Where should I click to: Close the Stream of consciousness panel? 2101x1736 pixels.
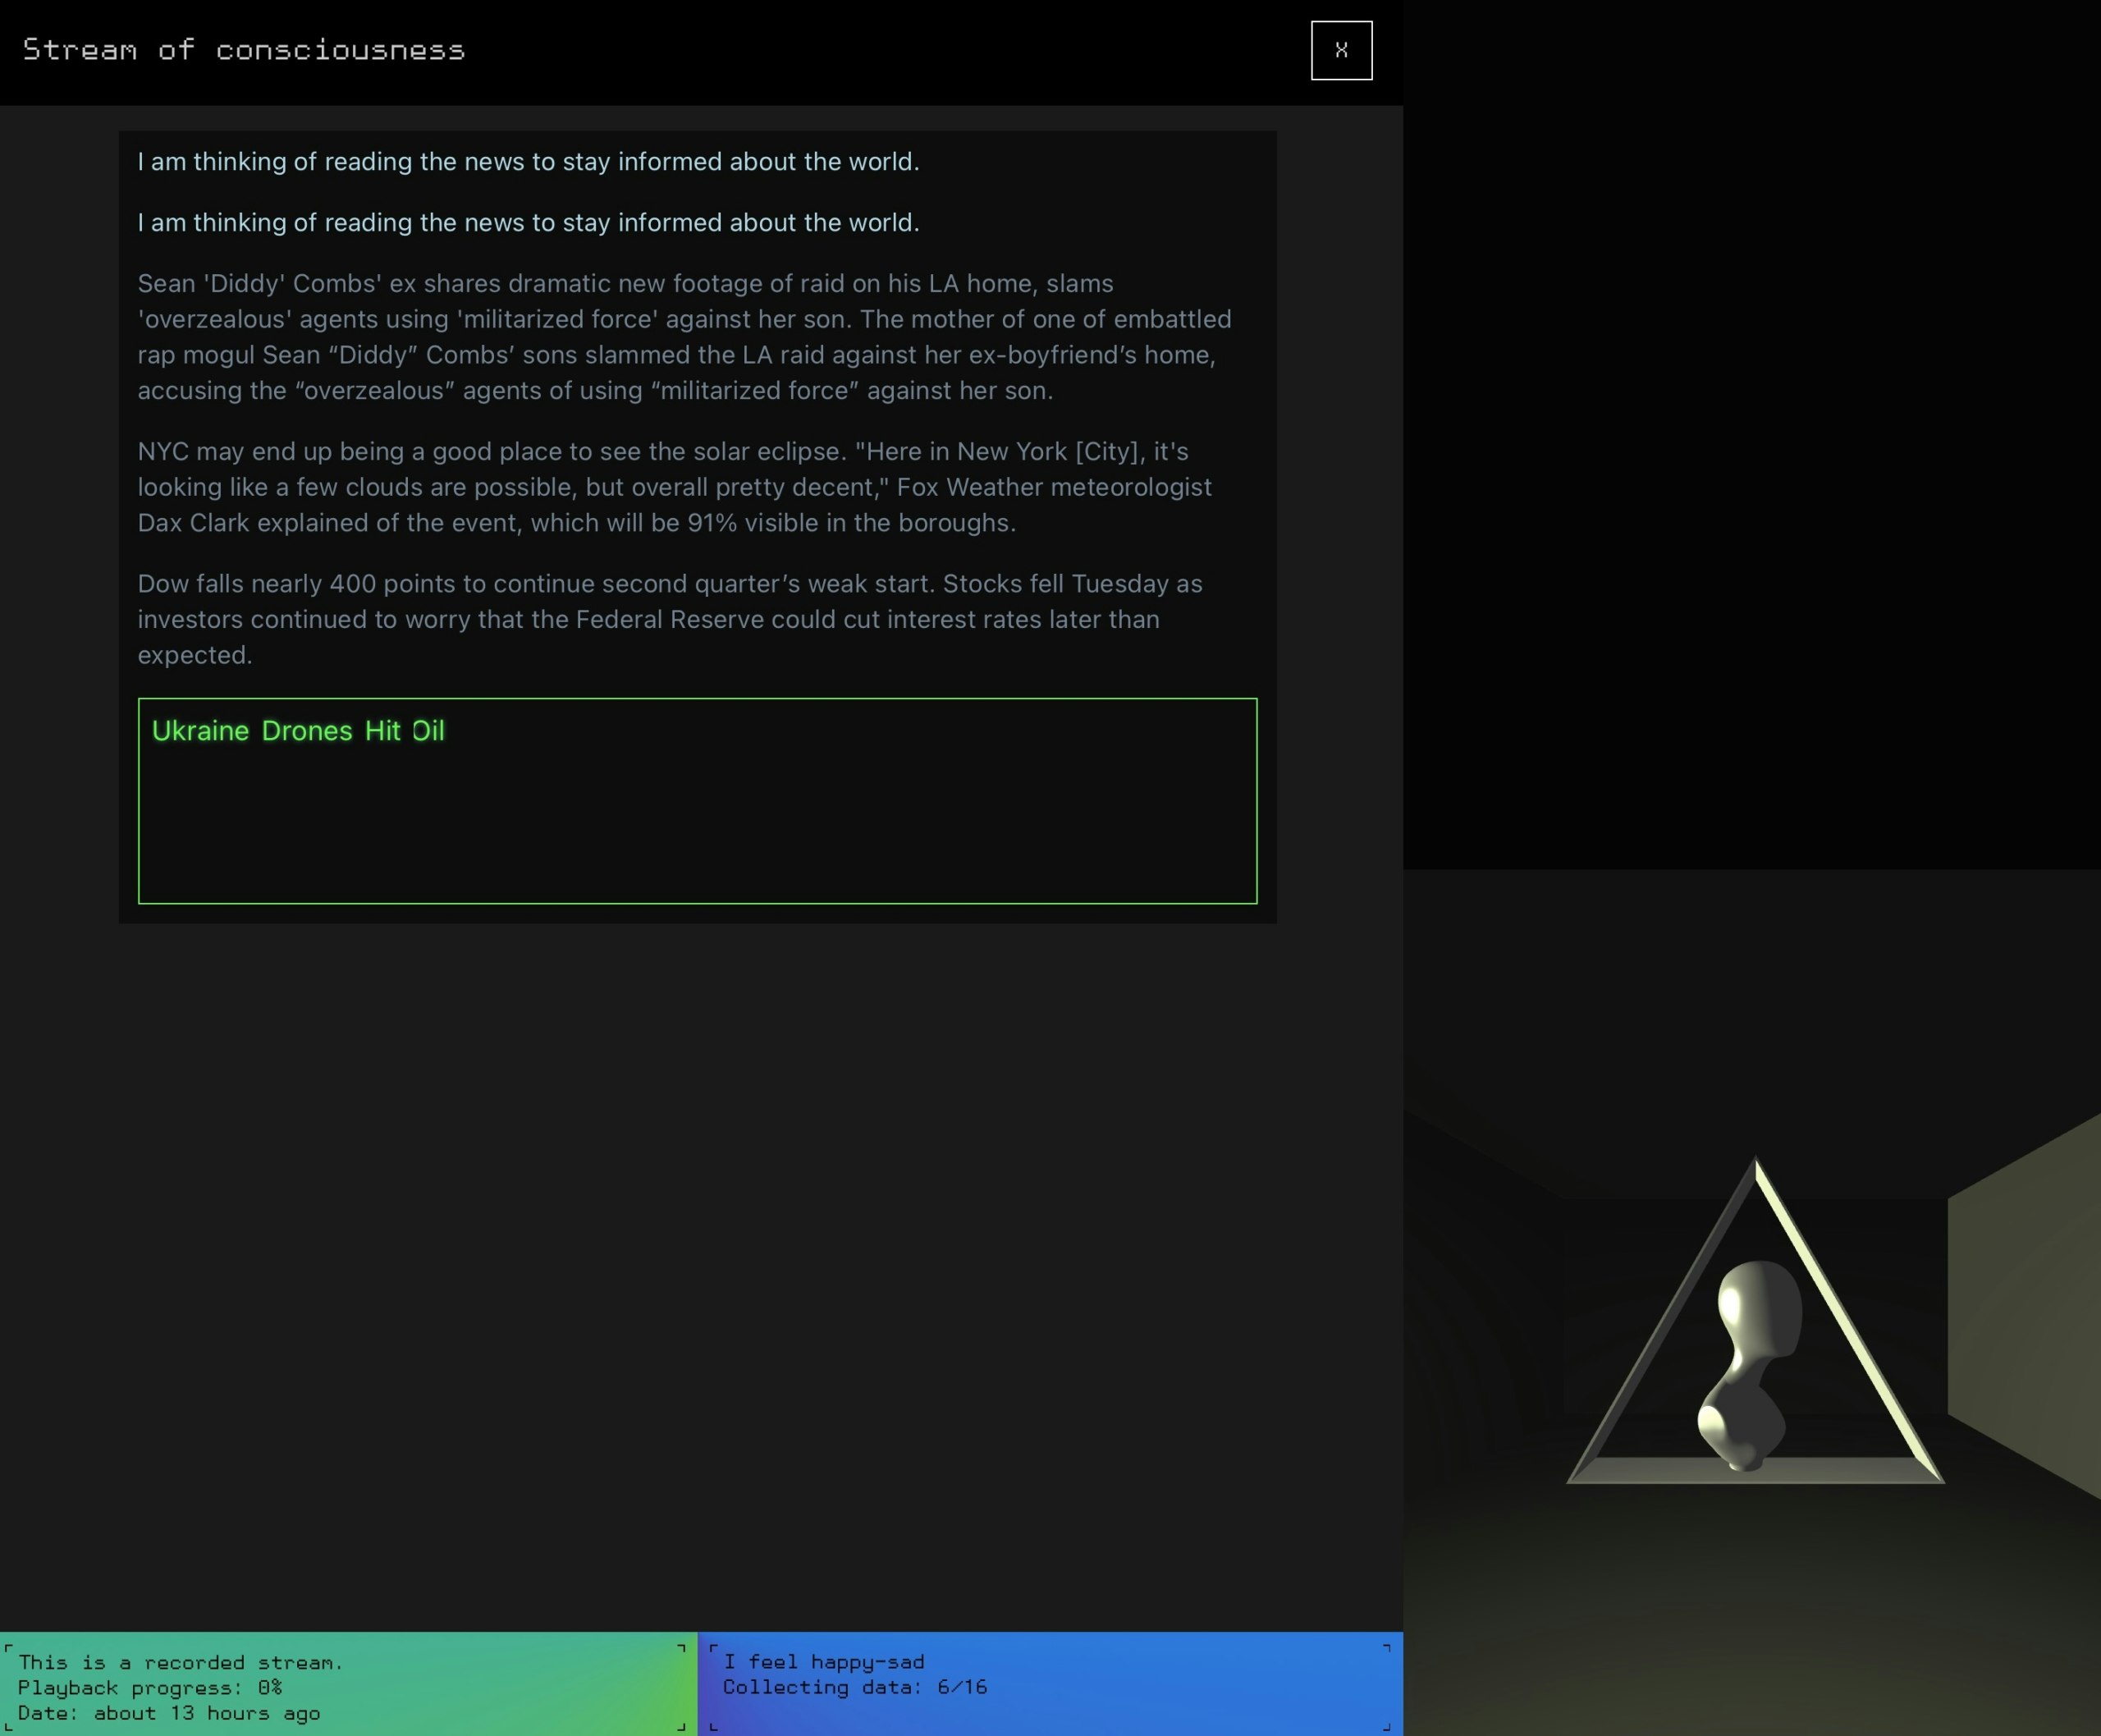[1341, 50]
